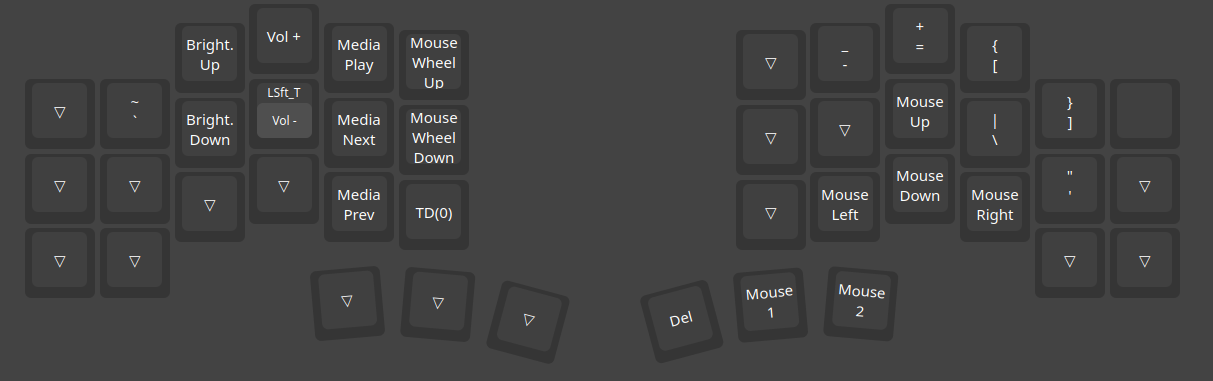Select the Mouse Left key
Image resolution: width=1213 pixels, height=381 pixels.
pos(845,206)
